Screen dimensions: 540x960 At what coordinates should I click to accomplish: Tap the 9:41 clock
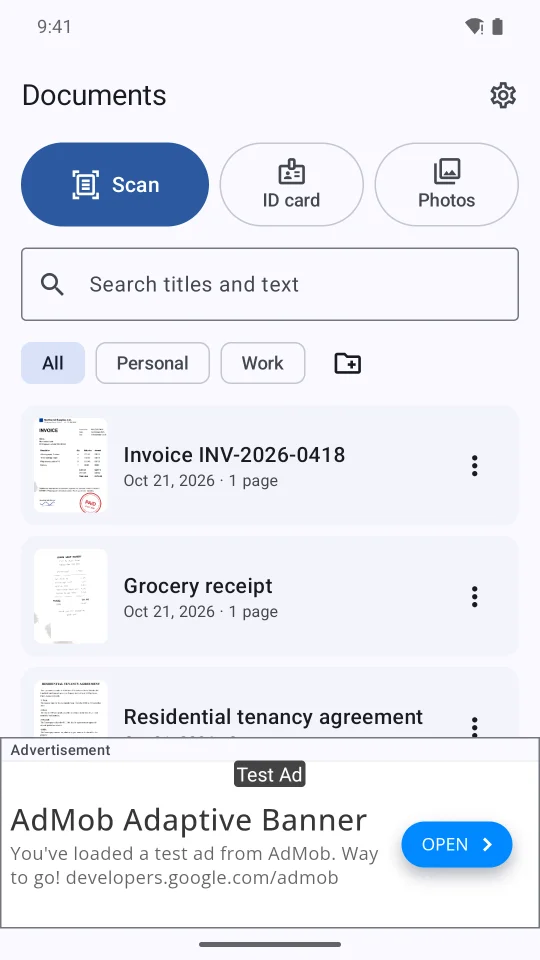point(54,26)
